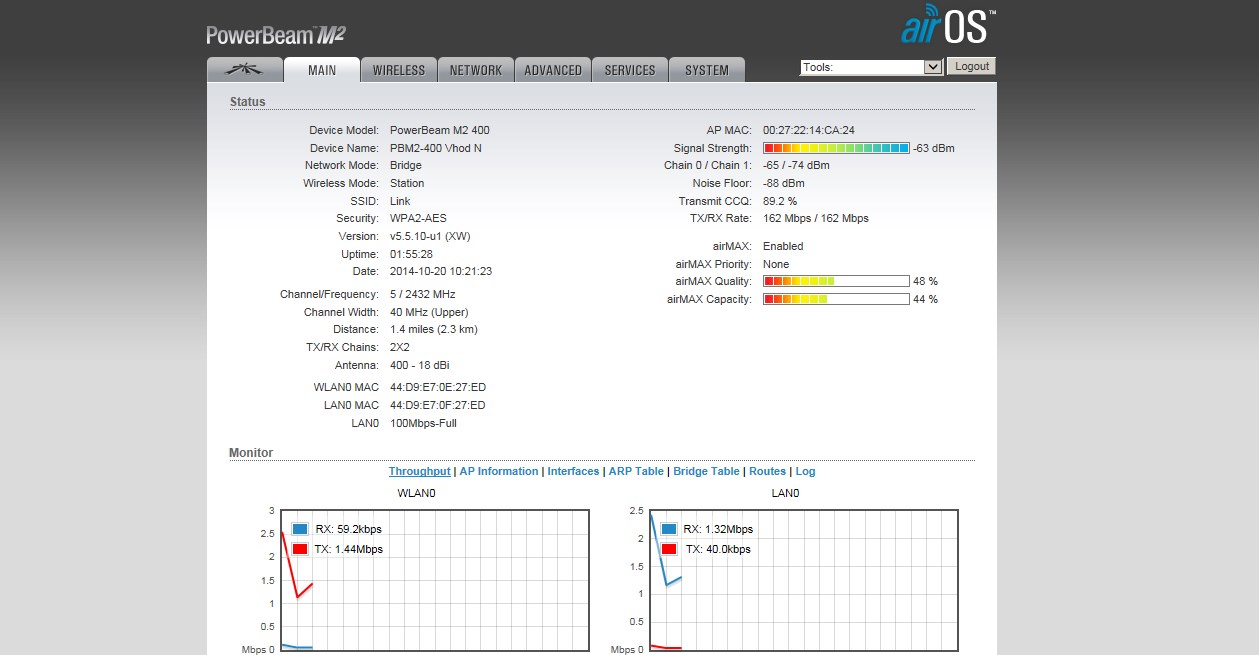Click the LAN0 throughput graph
This screenshot has width=1259, height=655.
pyautogui.click(x=803, y=580)
